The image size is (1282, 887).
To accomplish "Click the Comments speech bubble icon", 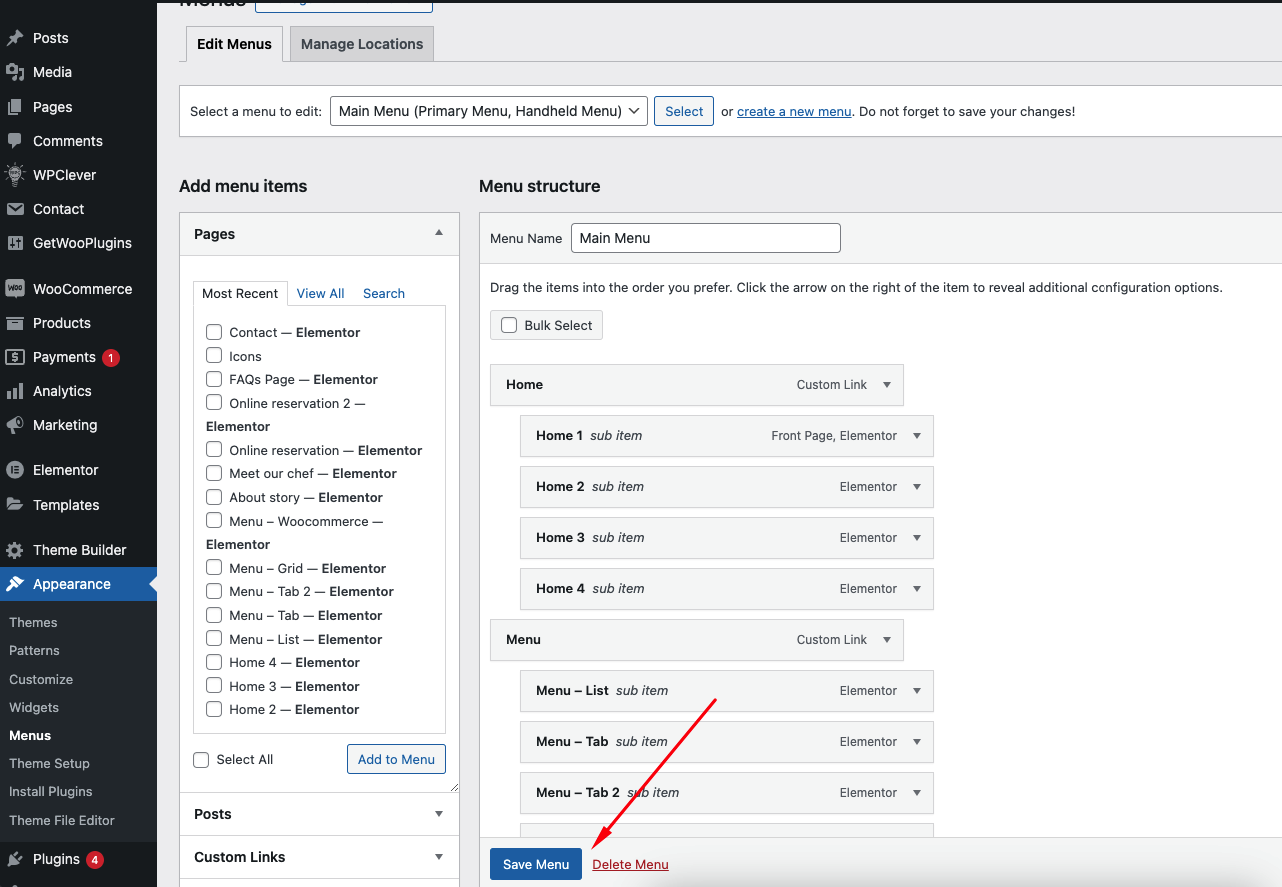I will pyautogui.click(x=15, y=141).
